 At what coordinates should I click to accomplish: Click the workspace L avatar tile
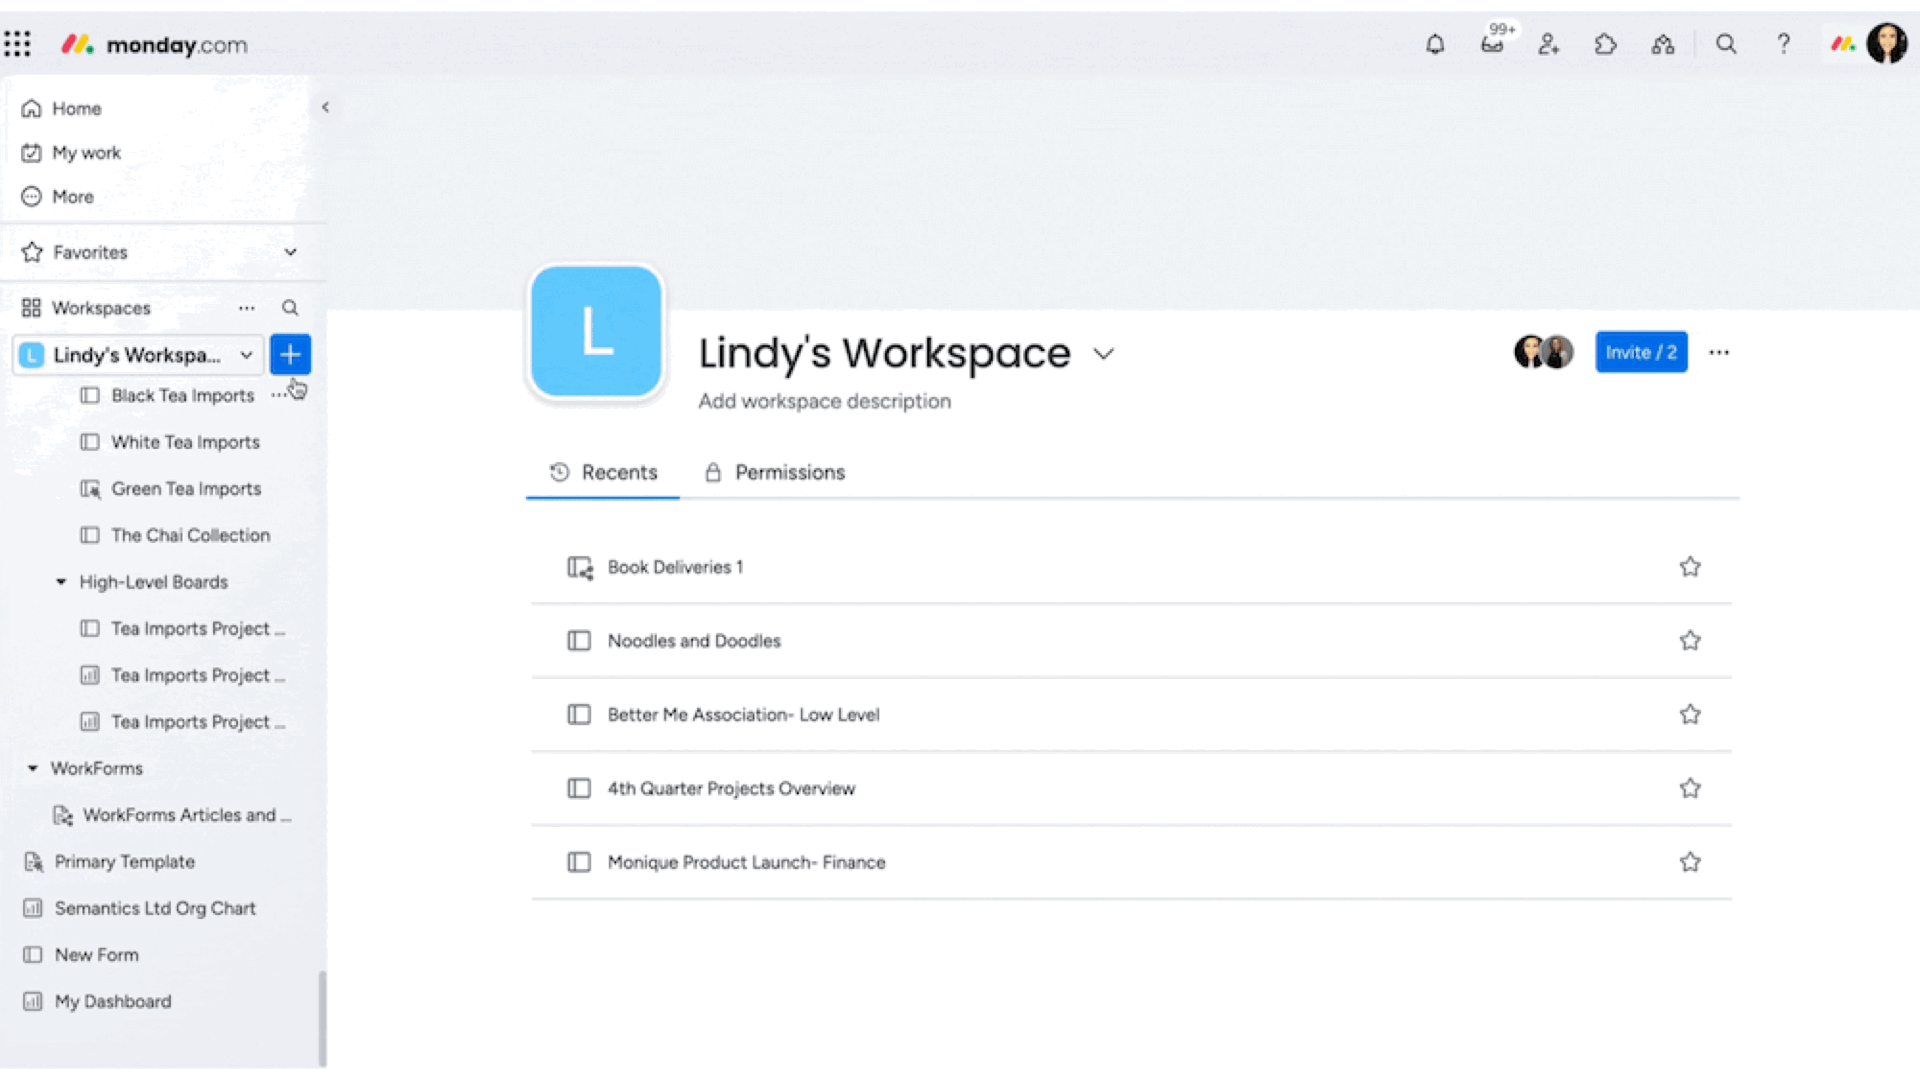point(596,331)
